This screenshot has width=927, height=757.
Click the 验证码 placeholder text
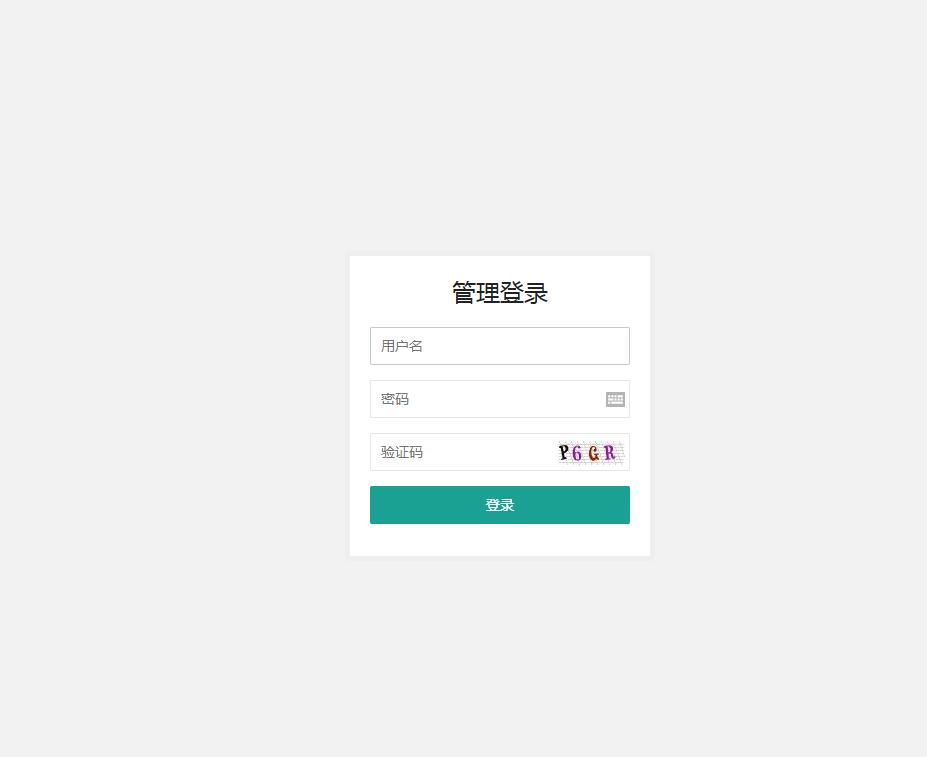401,452
